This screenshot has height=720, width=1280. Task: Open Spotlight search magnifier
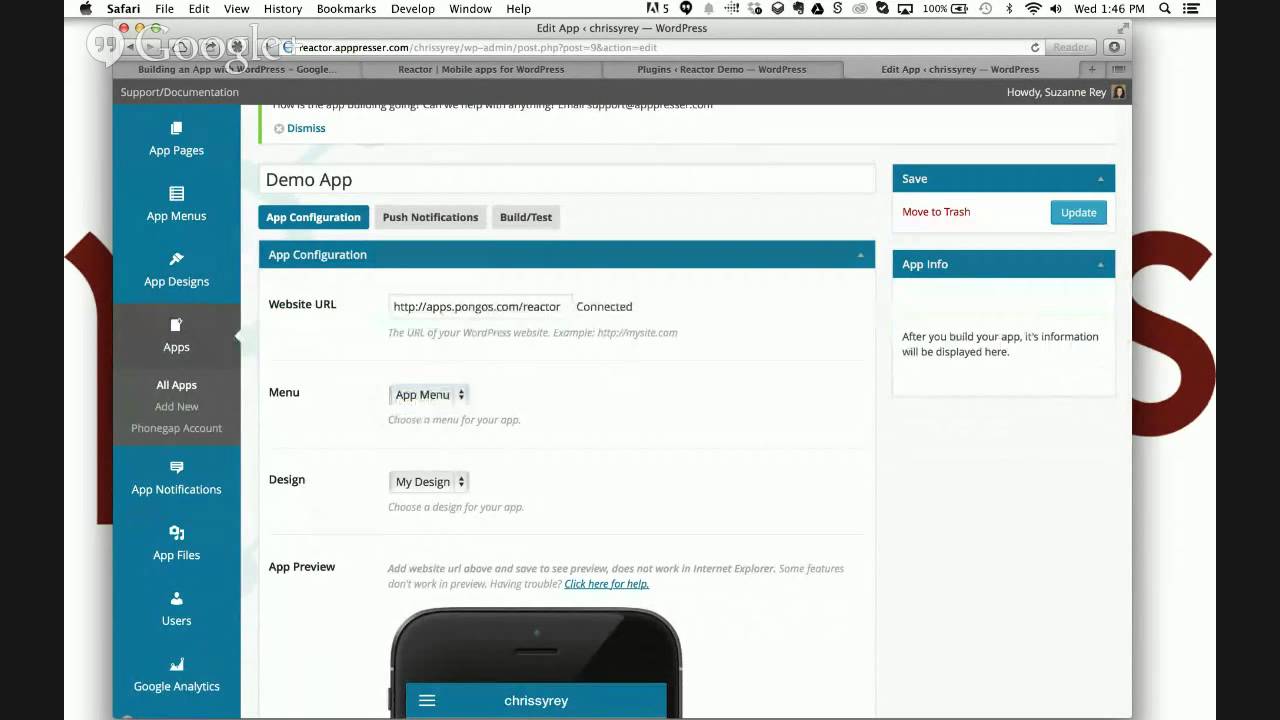click(1165, 9)
